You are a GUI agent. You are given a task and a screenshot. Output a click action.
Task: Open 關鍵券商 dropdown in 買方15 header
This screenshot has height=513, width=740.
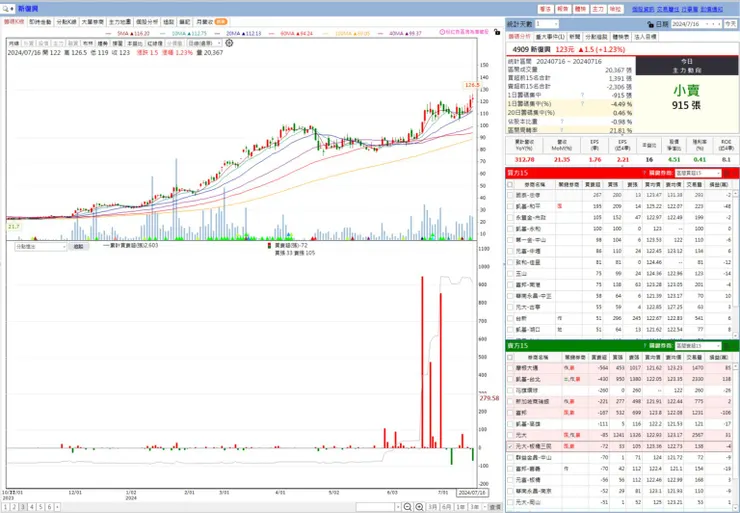[x=698, y=173]
